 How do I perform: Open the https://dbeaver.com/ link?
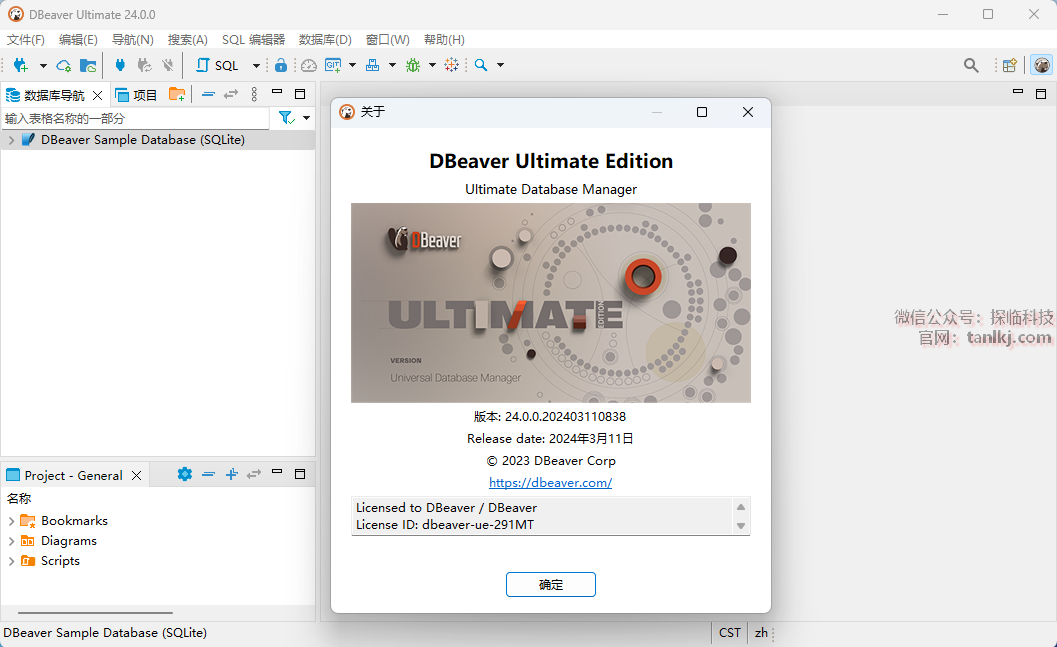550,483
